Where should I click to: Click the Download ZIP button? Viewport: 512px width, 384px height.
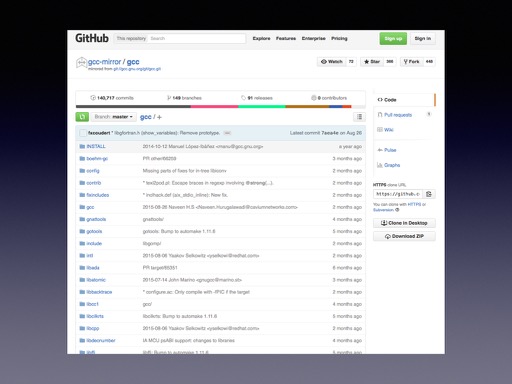(x=404, y=236)
